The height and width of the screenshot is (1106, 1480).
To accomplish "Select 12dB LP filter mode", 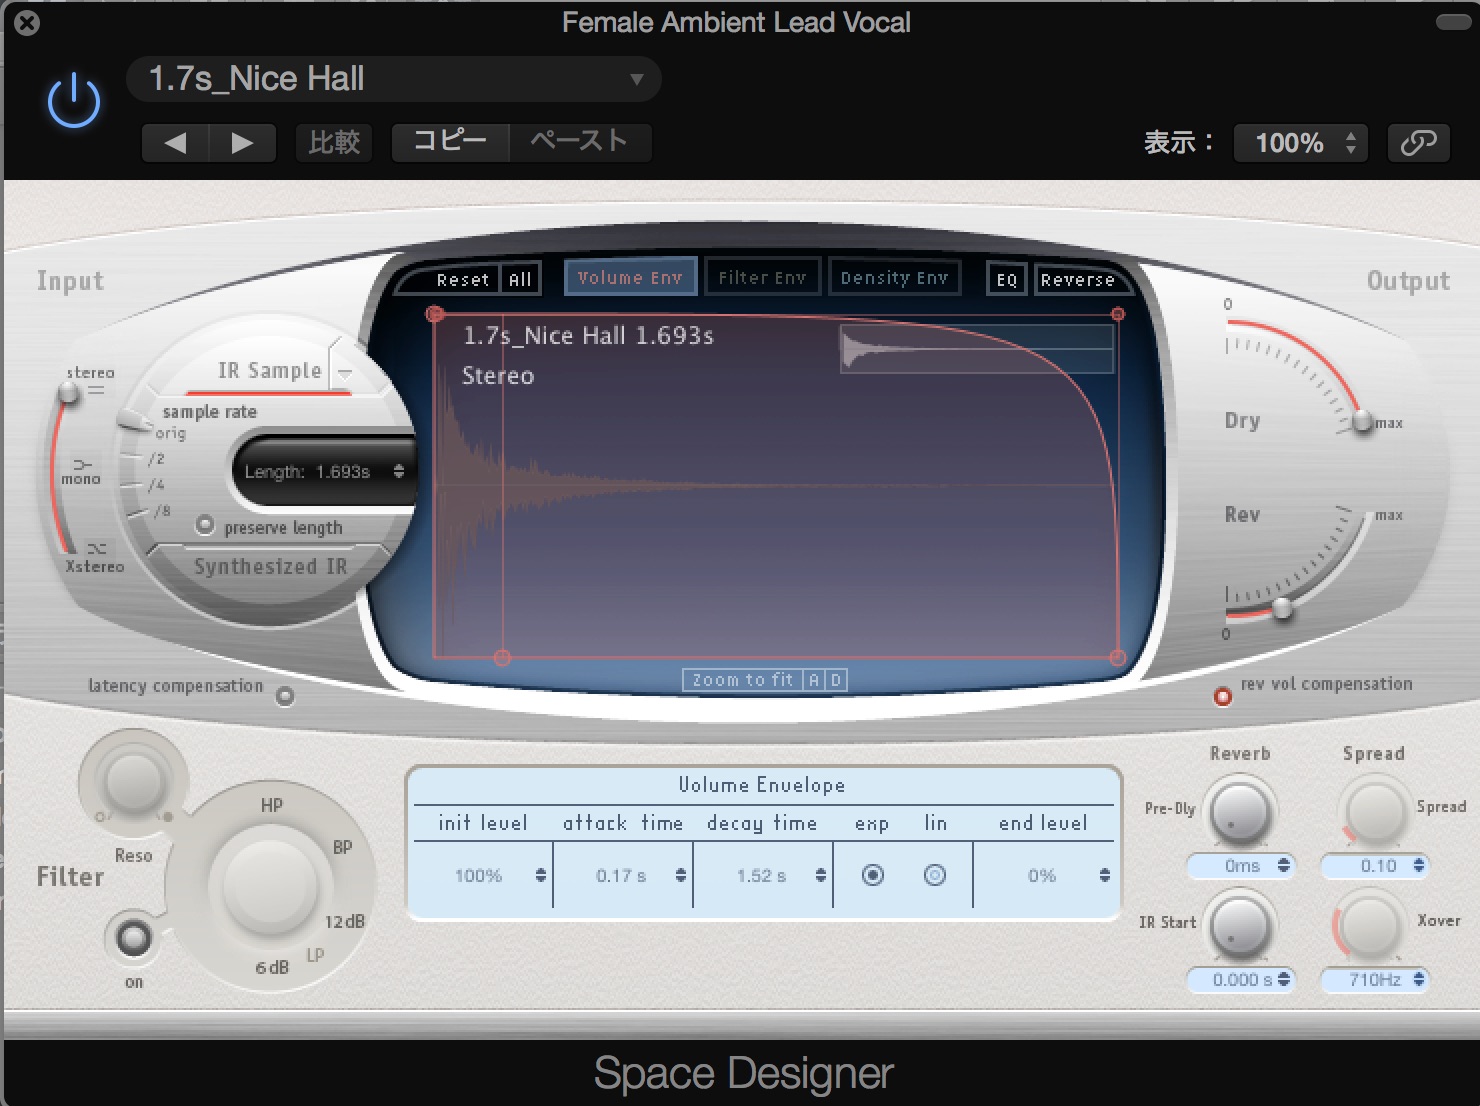I will pyautogui.click(x=344, y=921).
